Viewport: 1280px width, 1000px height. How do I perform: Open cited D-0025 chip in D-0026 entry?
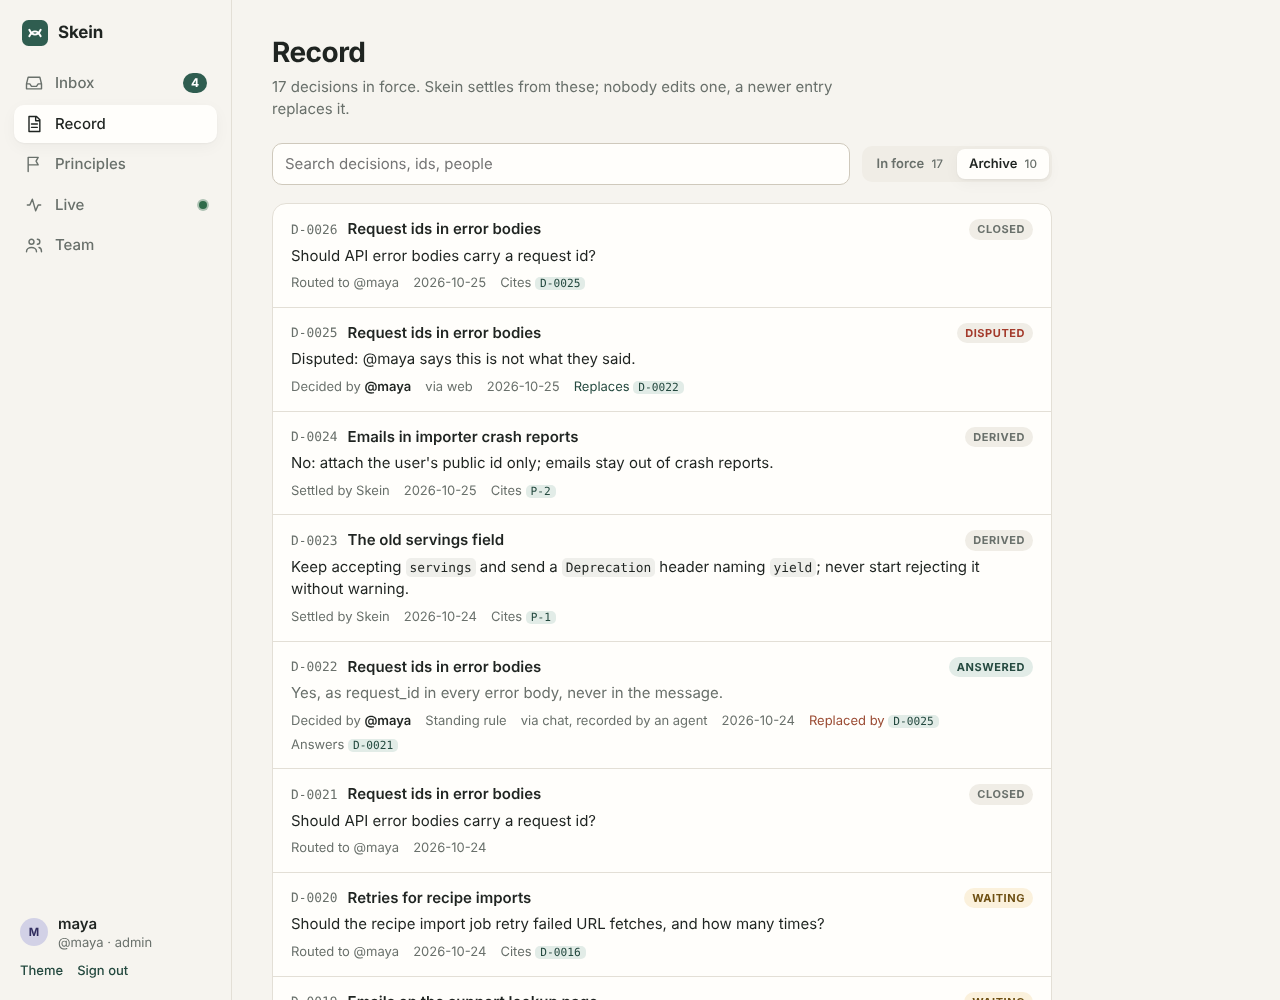[x=560, y=283]
